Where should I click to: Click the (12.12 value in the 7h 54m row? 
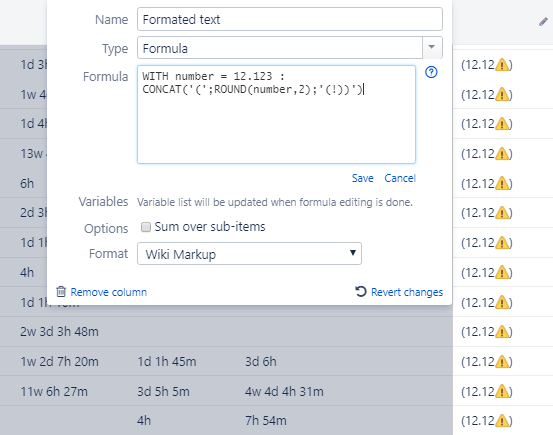(x=487, y=421)
